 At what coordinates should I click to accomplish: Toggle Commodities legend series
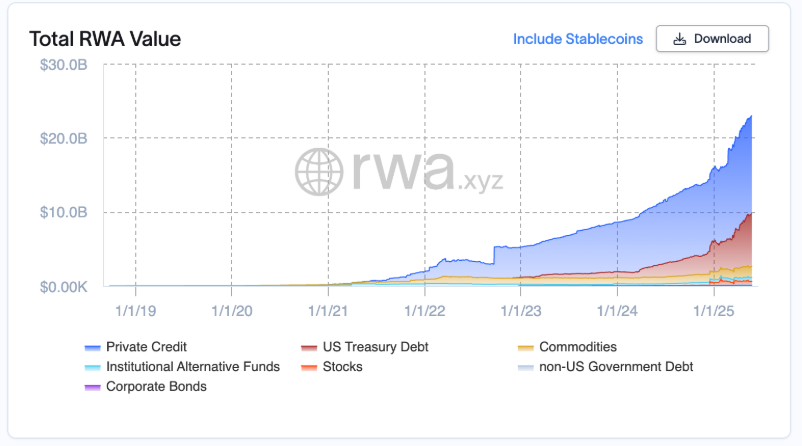coord(578,347)
